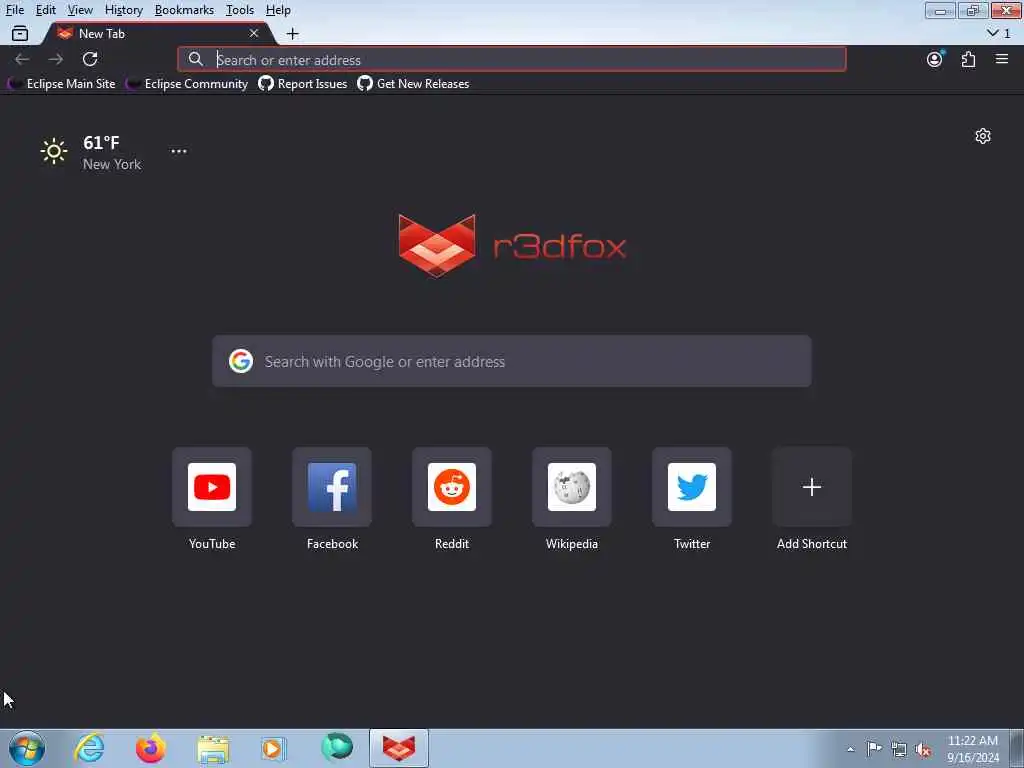The width and height of the screenshot is (1024, 768).
Task: Open the Action Center flag icon
Action: pos(874,749)
